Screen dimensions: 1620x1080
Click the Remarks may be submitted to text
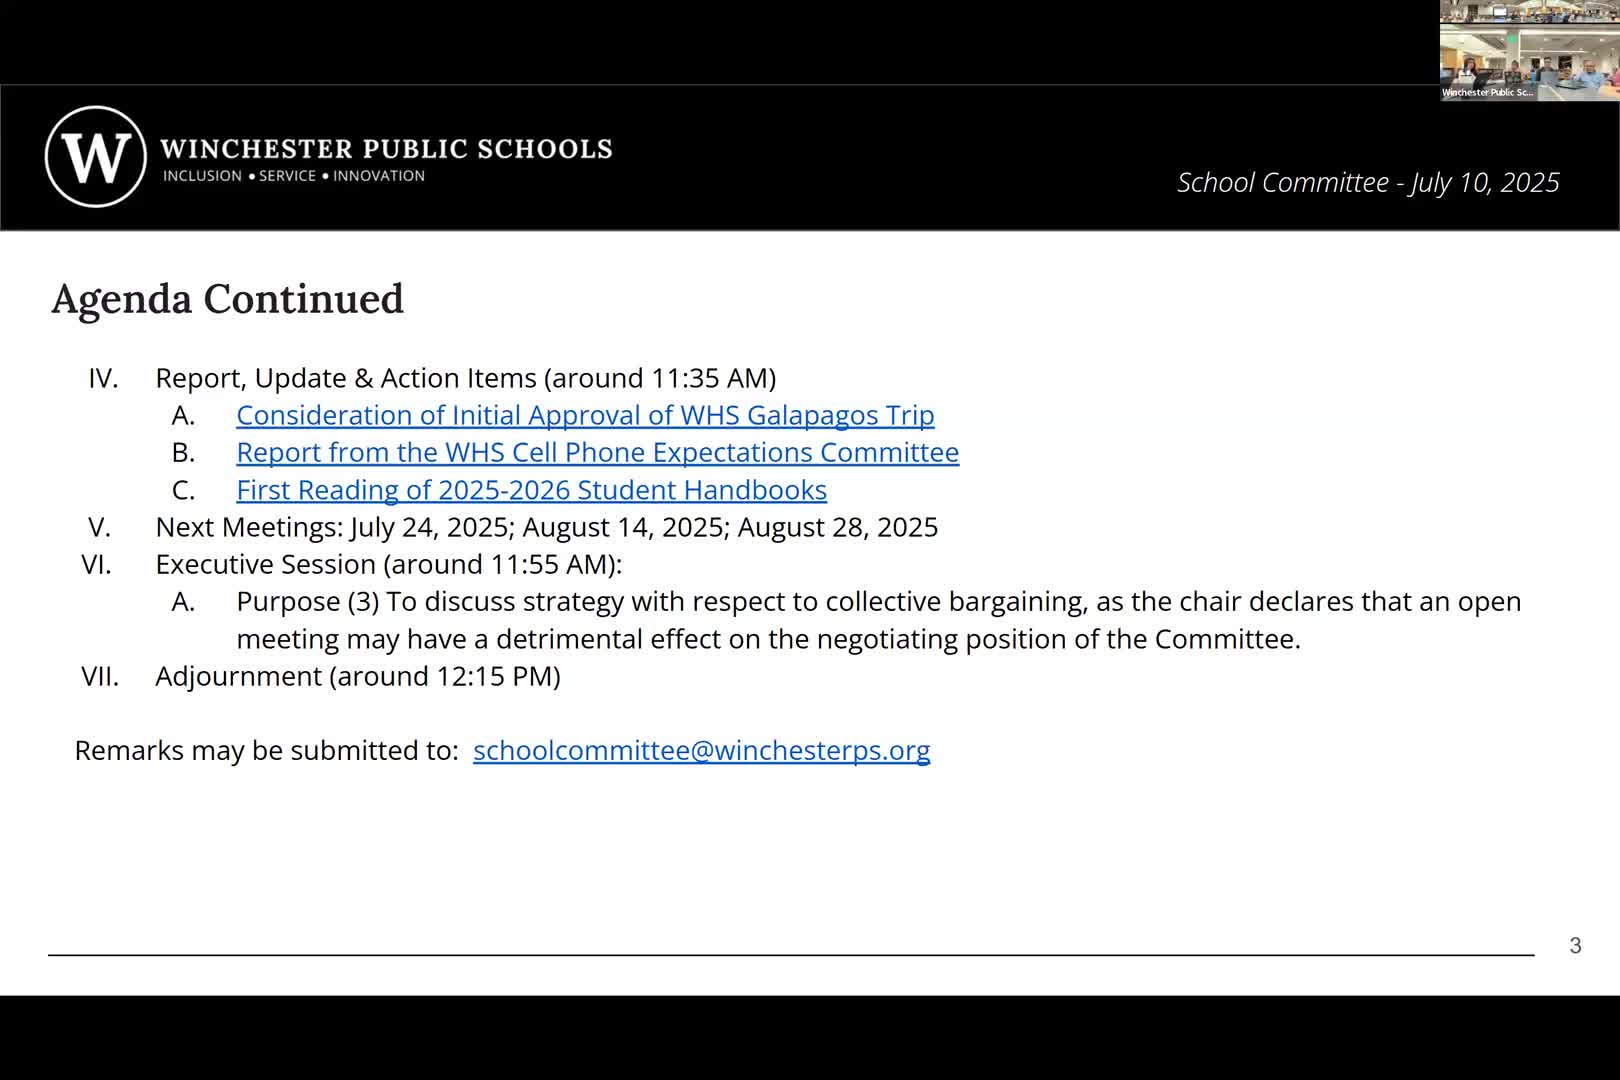pos(266,750)
